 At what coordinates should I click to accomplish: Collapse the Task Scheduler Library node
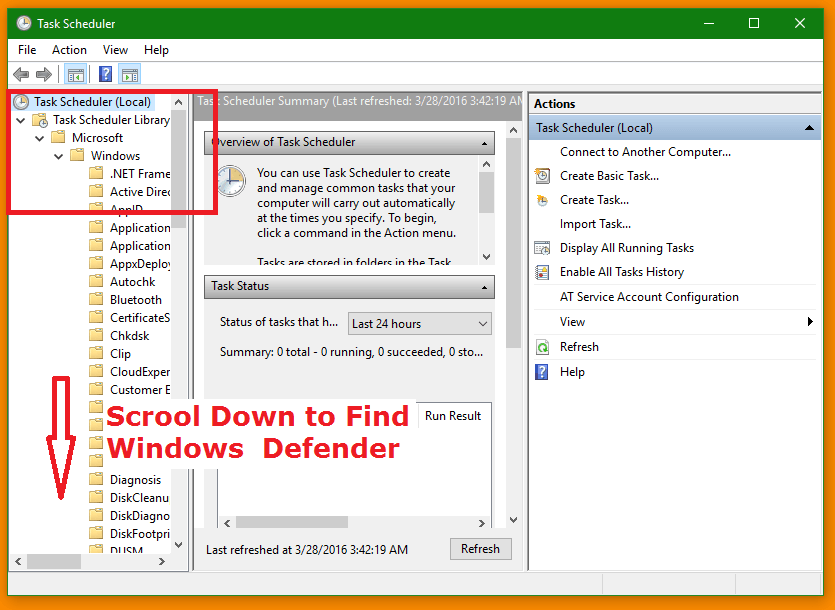(x=21, y=120)
